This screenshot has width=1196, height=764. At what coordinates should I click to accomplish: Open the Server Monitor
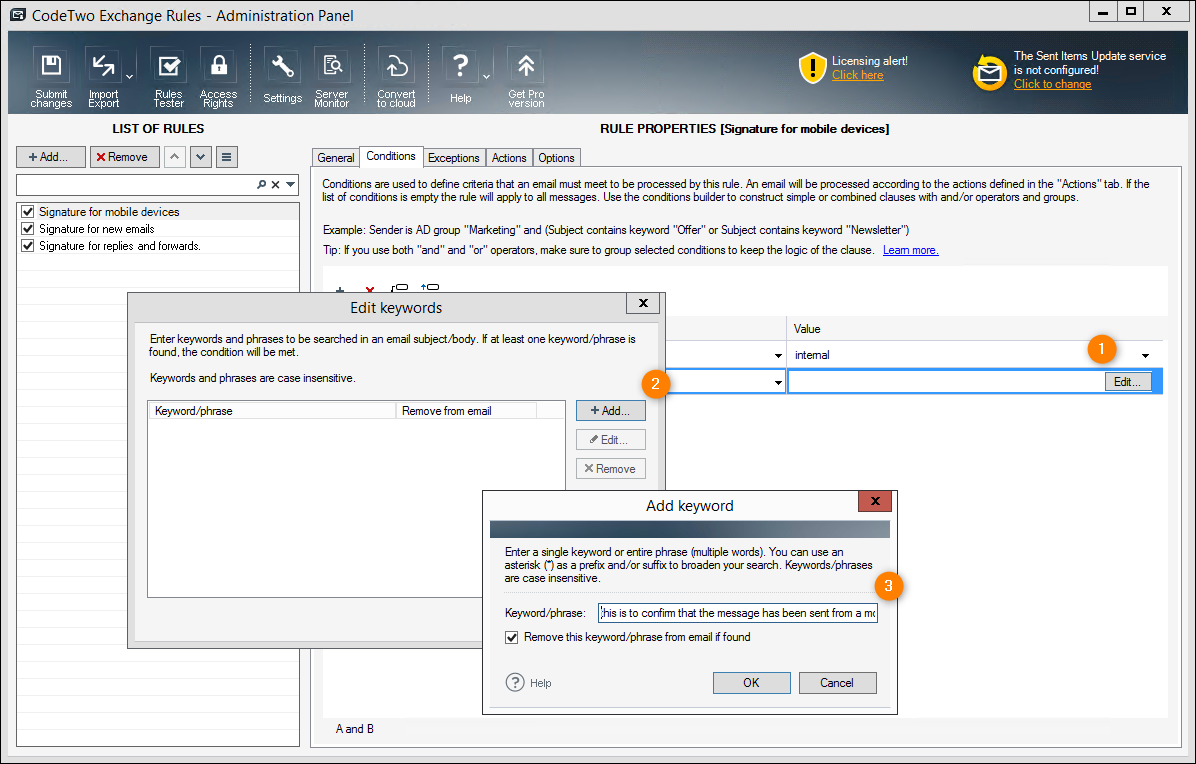[x=332, y=79]
